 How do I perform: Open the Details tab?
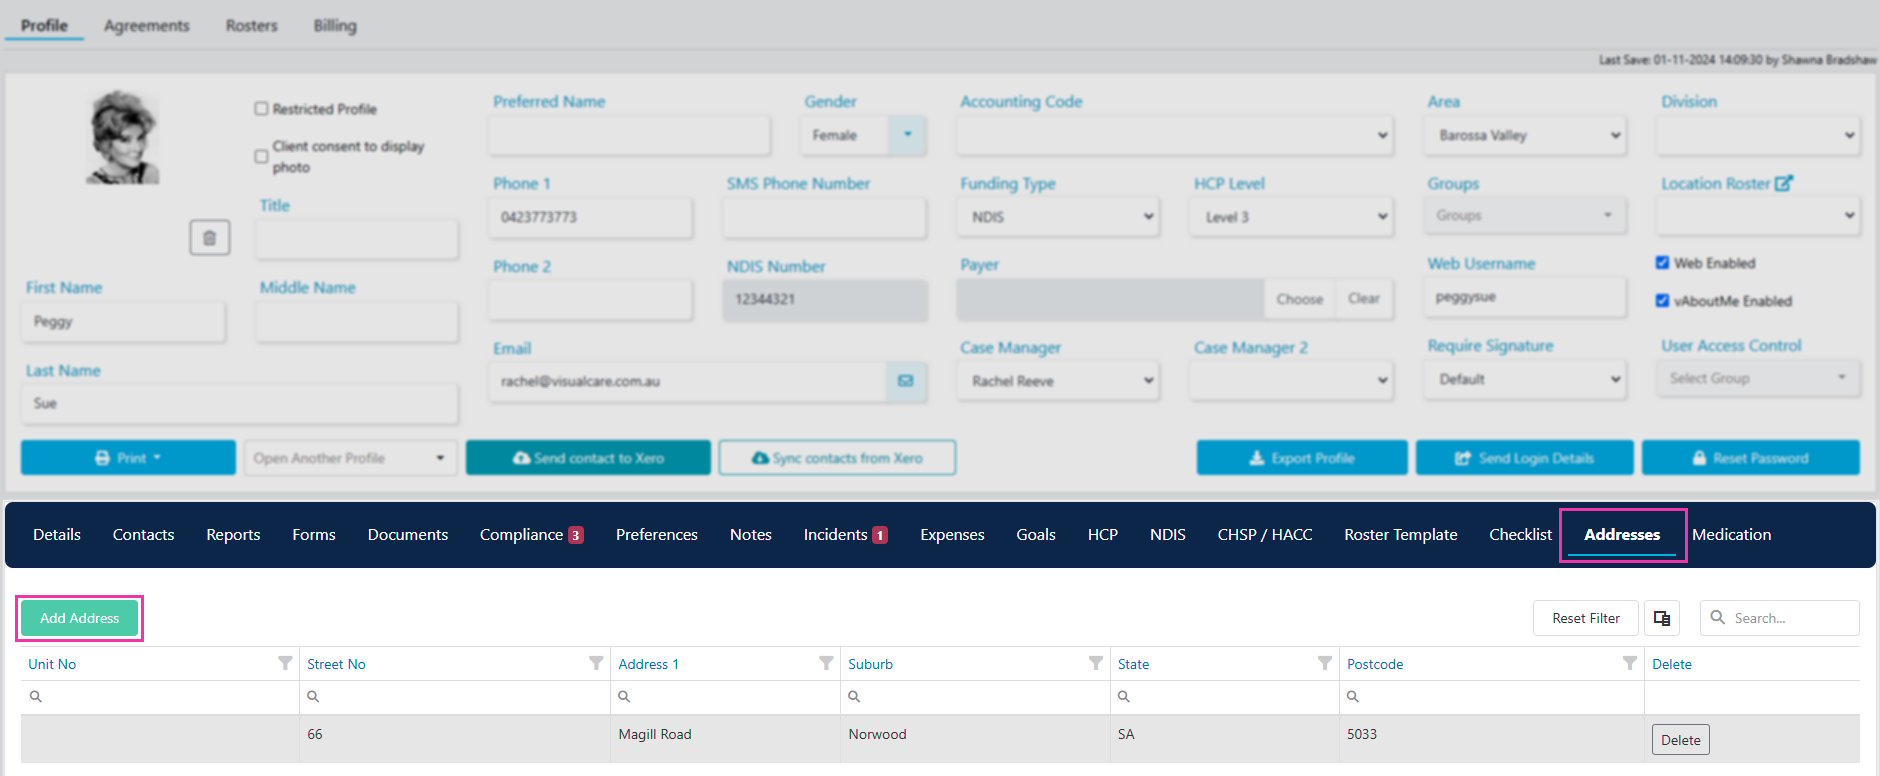pos(57,534)
